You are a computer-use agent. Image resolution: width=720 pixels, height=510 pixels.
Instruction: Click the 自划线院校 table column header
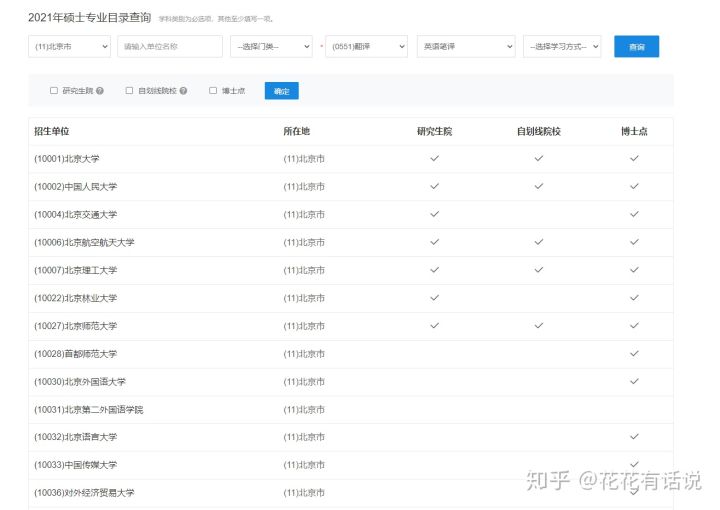point(539,131)
